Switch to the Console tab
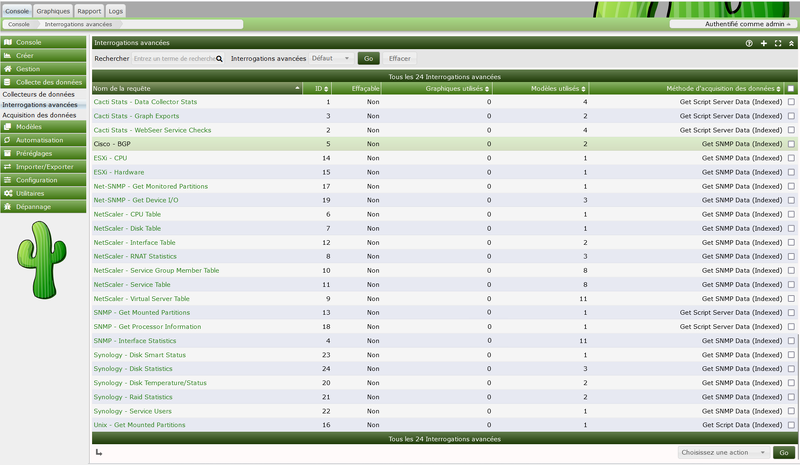Image resolution: width=800 pixels, height=465 pixels. [17, 11]
